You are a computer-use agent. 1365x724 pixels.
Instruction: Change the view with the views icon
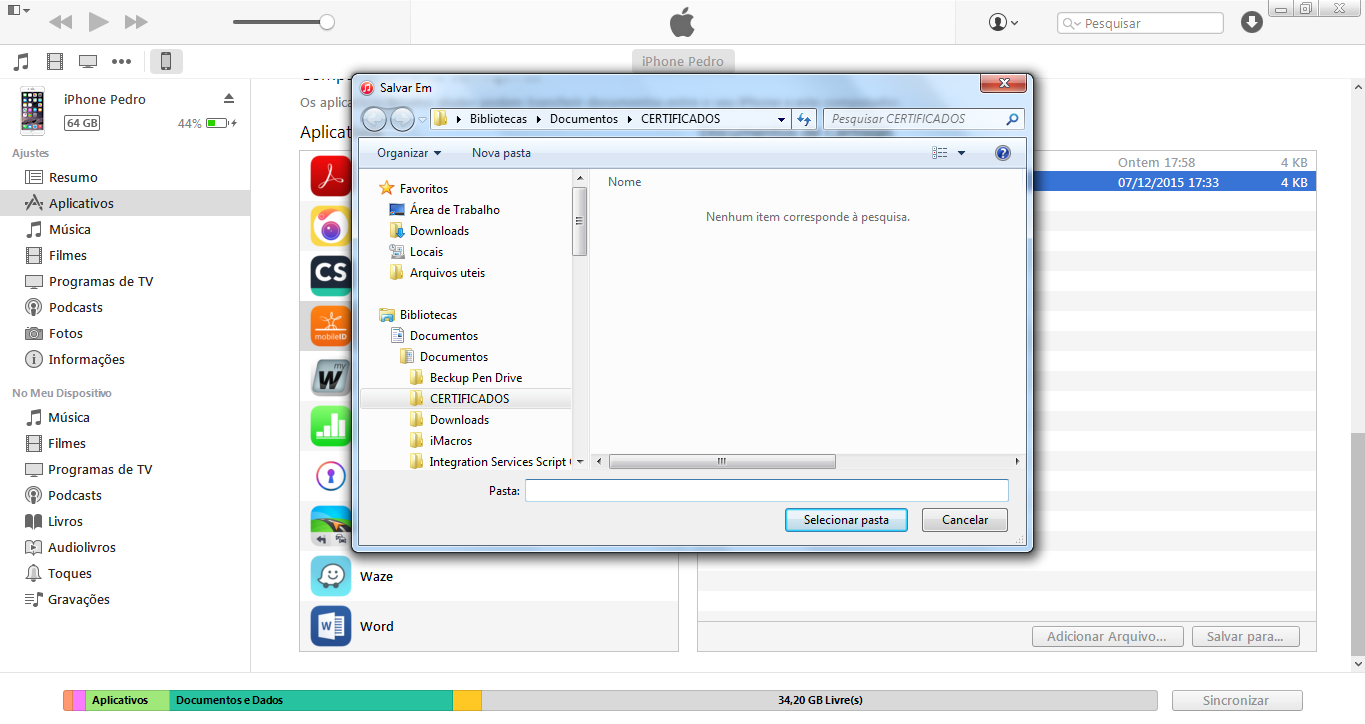[939, 153]
